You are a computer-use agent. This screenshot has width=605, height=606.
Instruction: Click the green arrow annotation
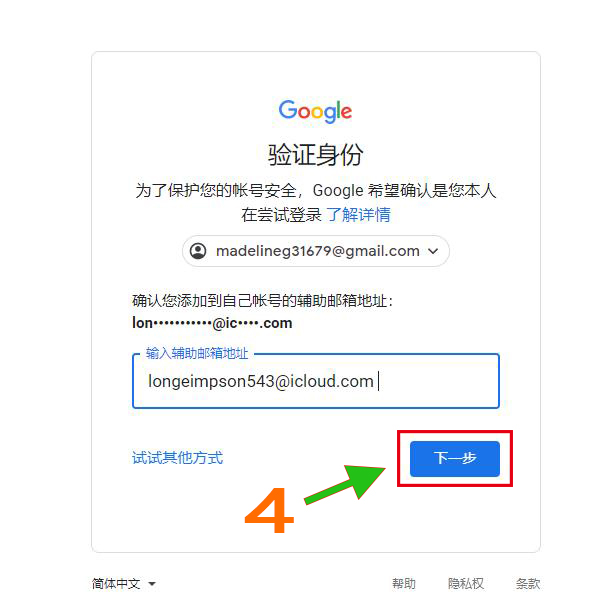[x=345, y=483]
